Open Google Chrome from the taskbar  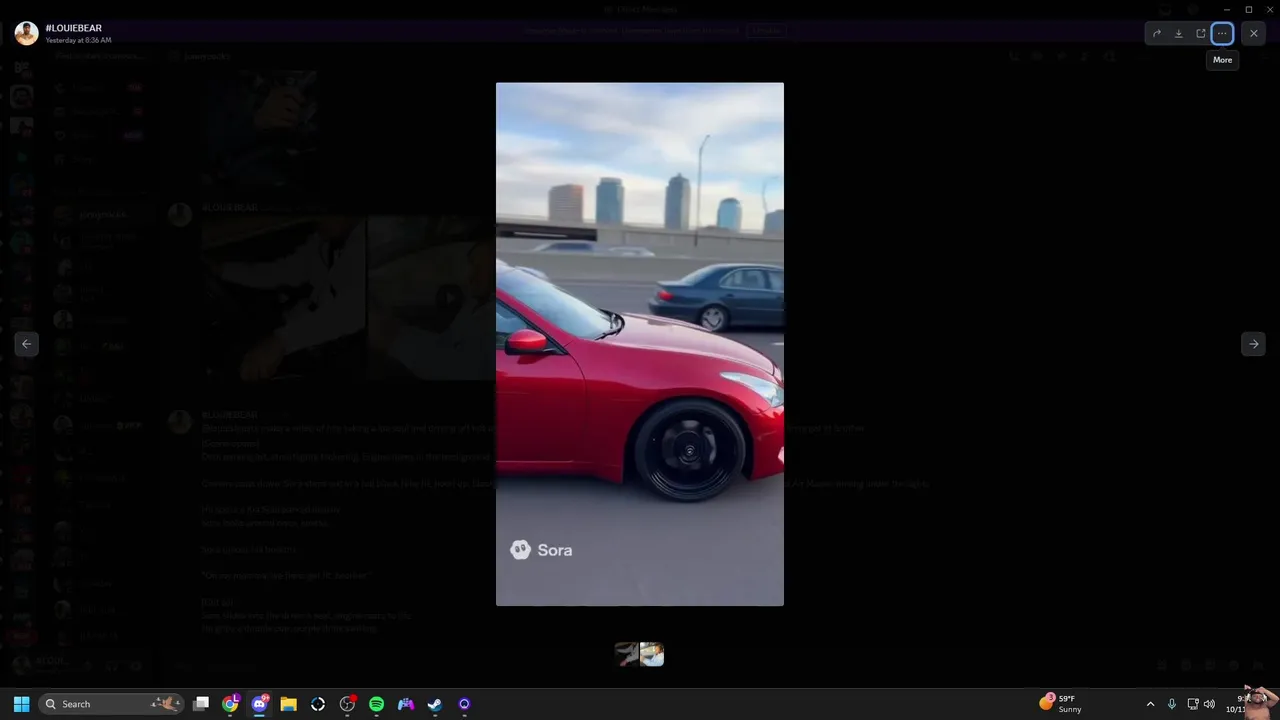pyautogui.click(x=230, y=704)
